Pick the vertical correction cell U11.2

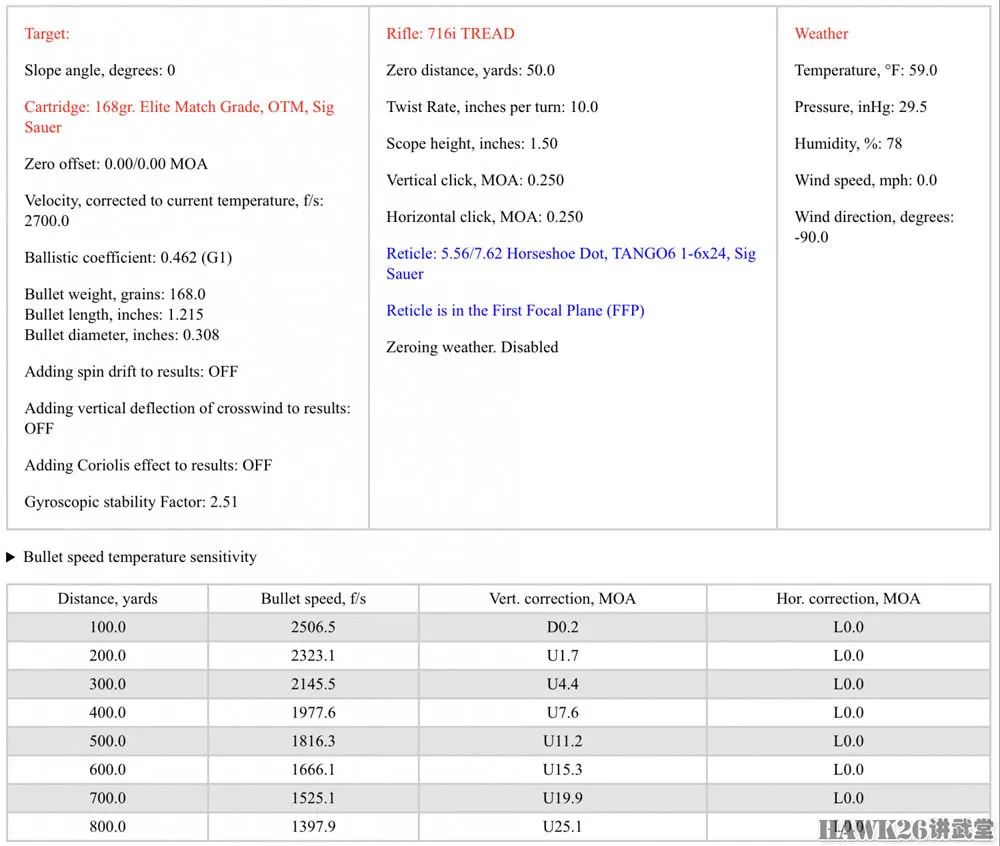tap(562, 741)
